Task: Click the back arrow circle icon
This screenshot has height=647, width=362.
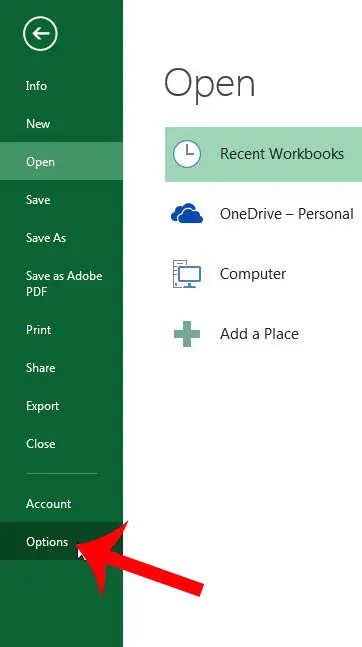Action: (40, 33)
